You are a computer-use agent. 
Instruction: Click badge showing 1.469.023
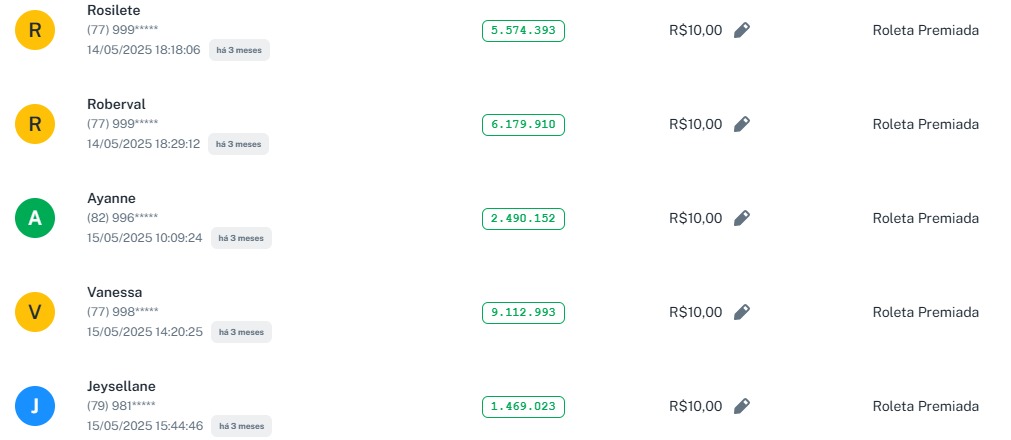point(523,406)
